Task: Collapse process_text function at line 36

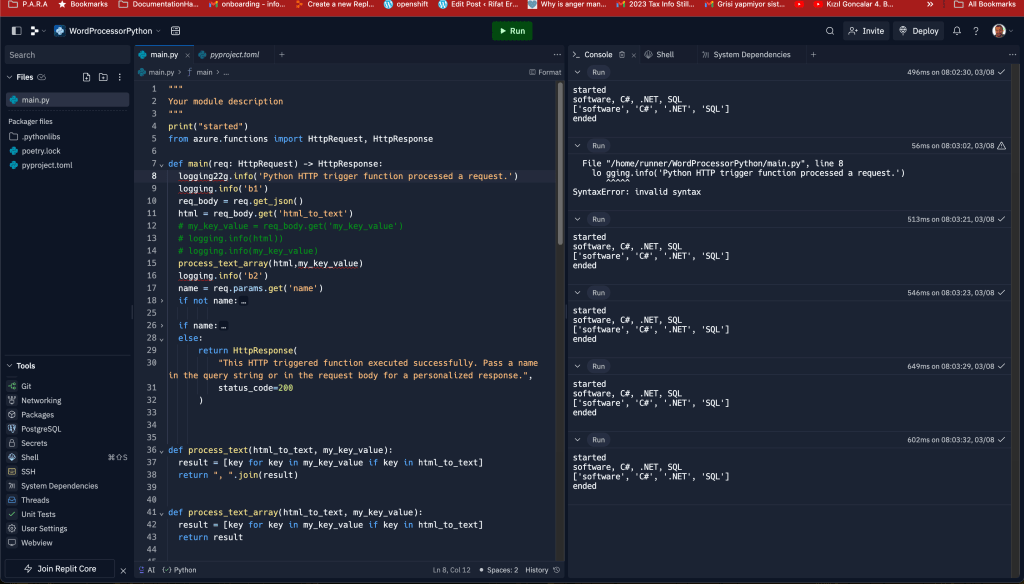Action: [x=162, y=450]
